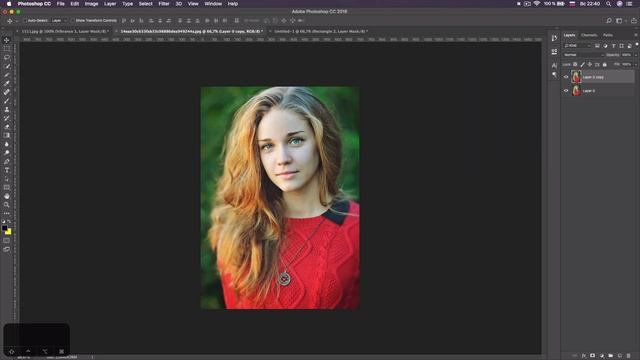
Task: Open the Auto-Select Layer dropdown
Action: point(59,20)
